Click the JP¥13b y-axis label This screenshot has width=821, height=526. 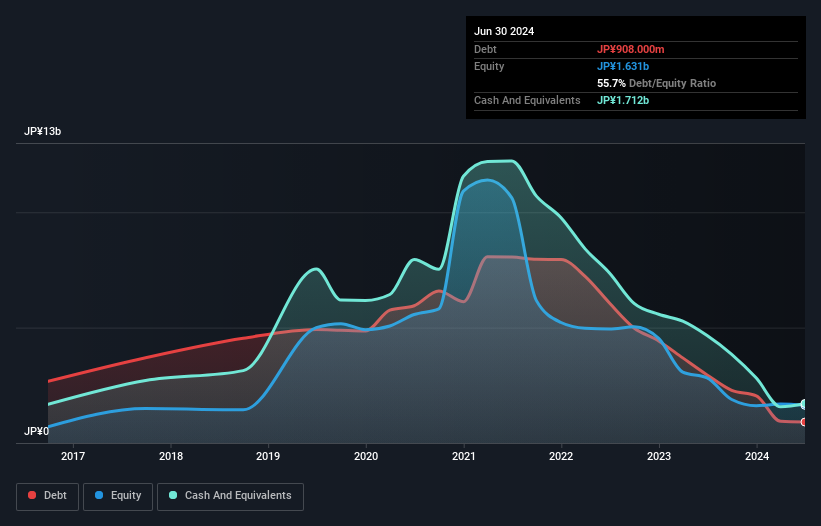tap(42, 131)
